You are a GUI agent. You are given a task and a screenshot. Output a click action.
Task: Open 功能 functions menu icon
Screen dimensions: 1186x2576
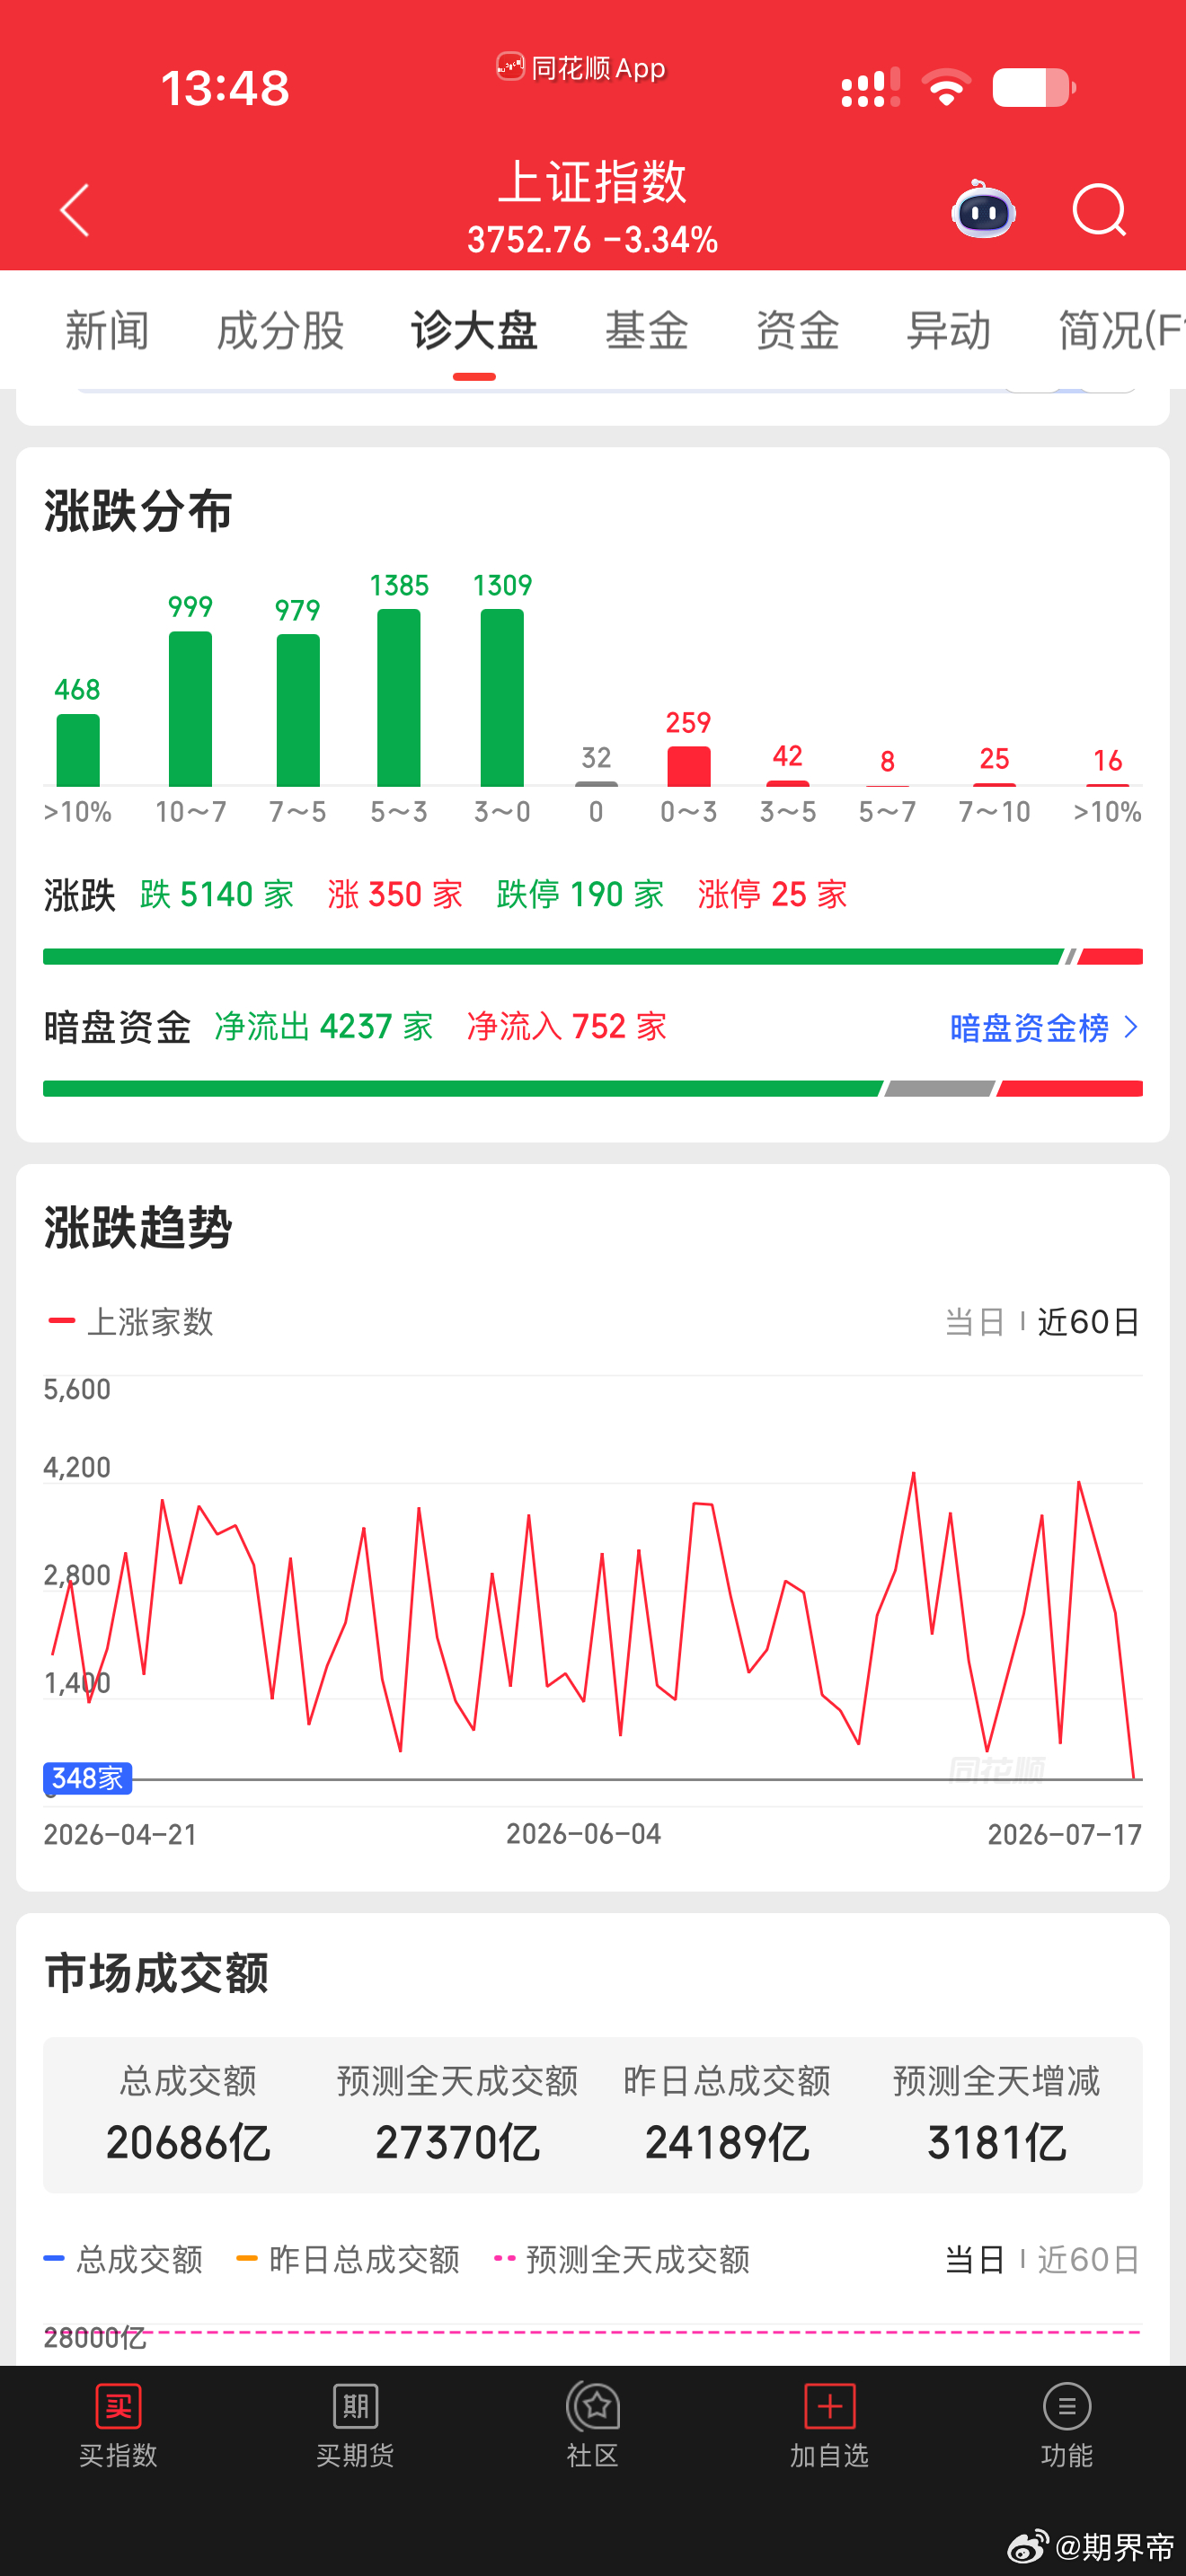tap(1067, 2424)
